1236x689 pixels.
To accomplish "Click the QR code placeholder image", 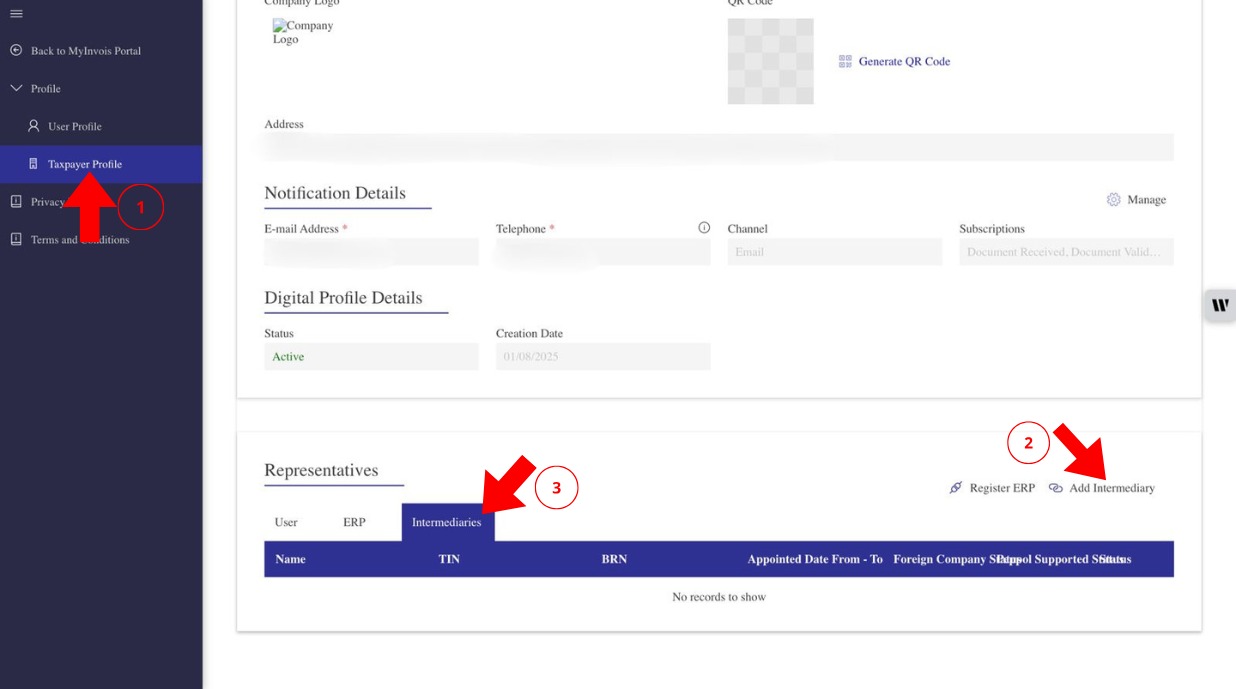I will click(x=770, y=61).
